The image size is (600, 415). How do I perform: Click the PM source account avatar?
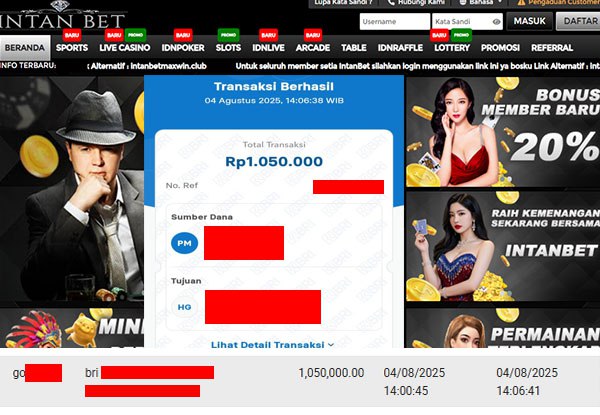coord(184,243)
